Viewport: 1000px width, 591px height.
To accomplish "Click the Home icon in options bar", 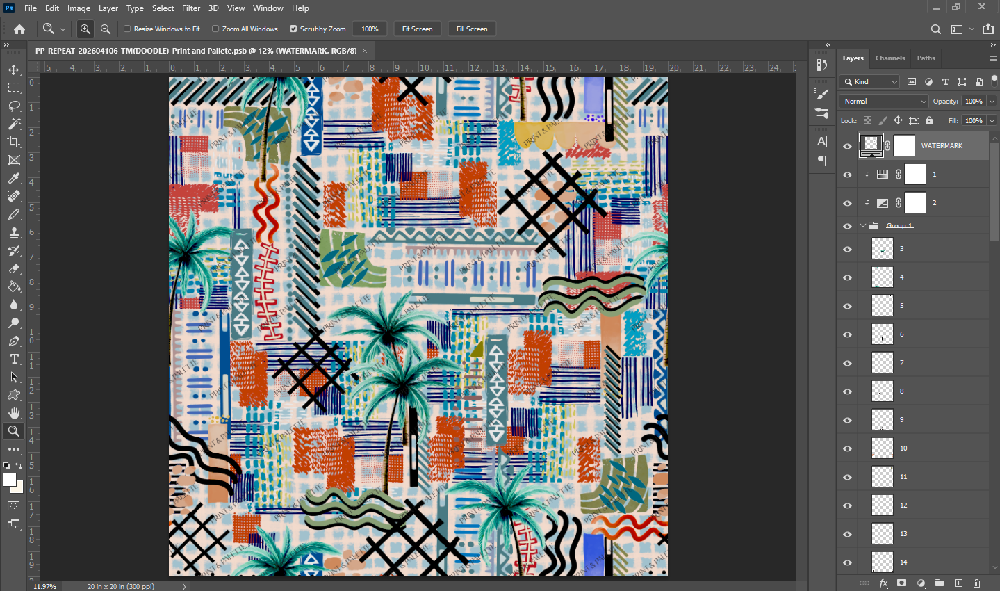I will [x=19, y=29].
